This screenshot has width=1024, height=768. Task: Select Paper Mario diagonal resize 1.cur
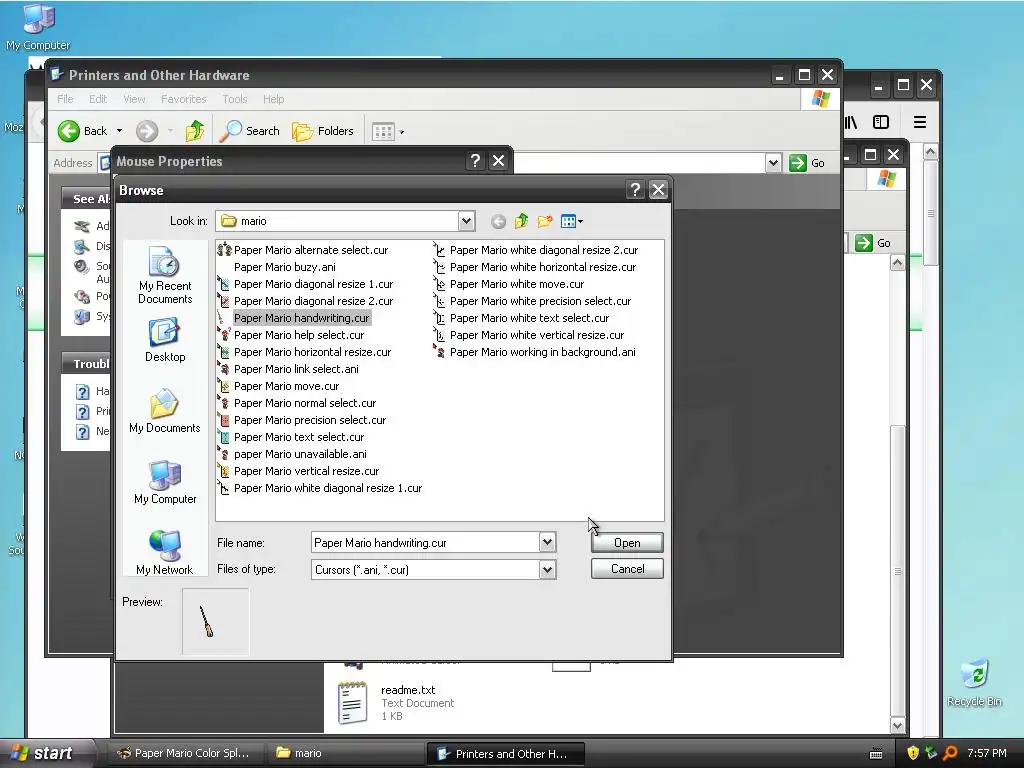pos(306,284)
